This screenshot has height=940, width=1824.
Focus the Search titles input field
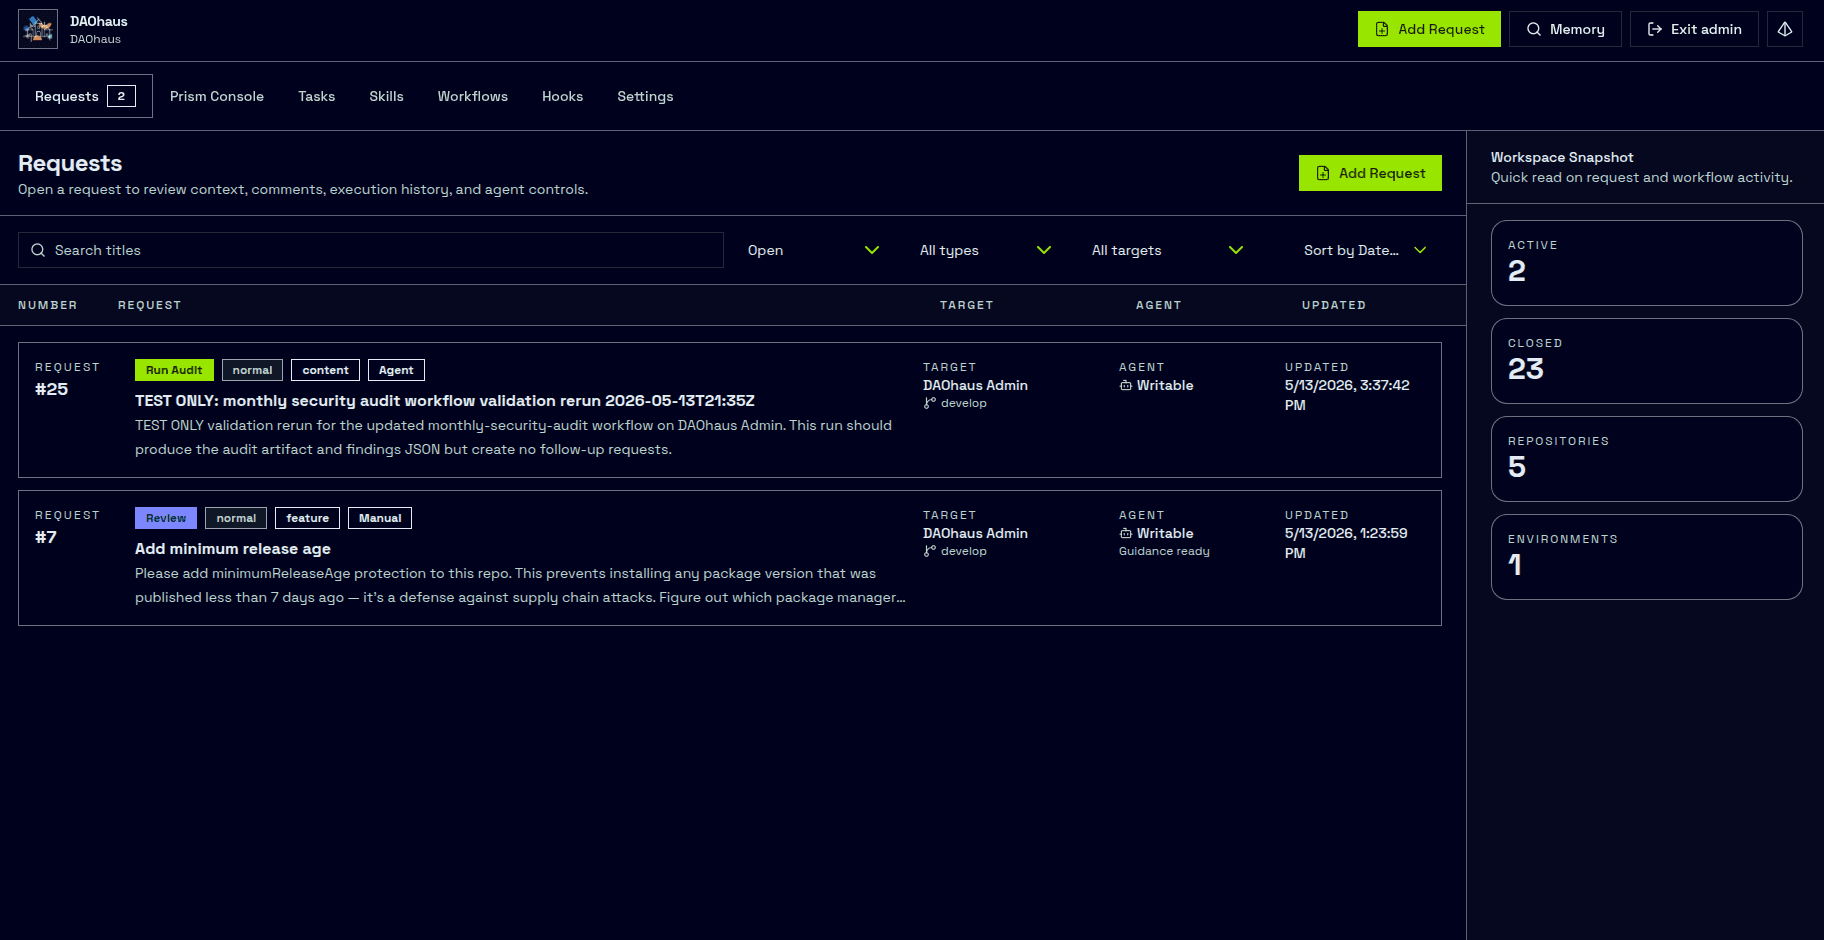[x=371, y=250]
